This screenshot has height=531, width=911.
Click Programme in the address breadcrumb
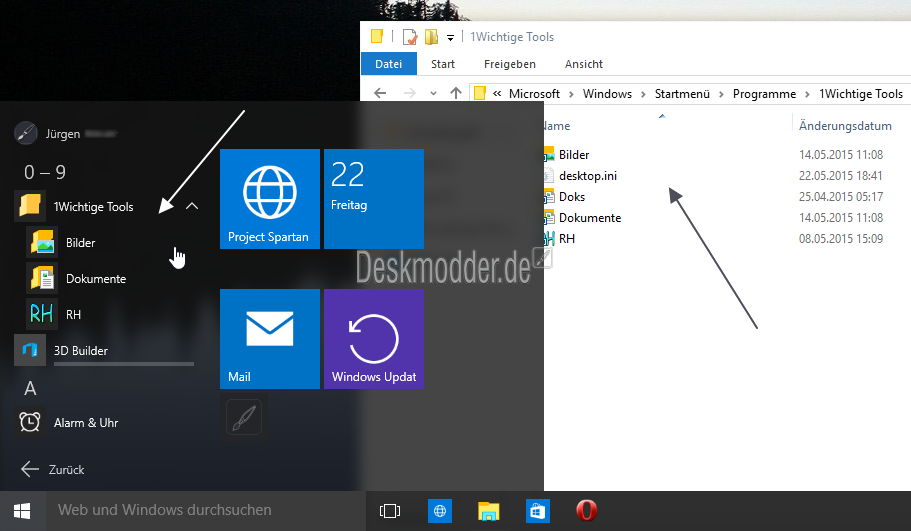tap(764, 94)
